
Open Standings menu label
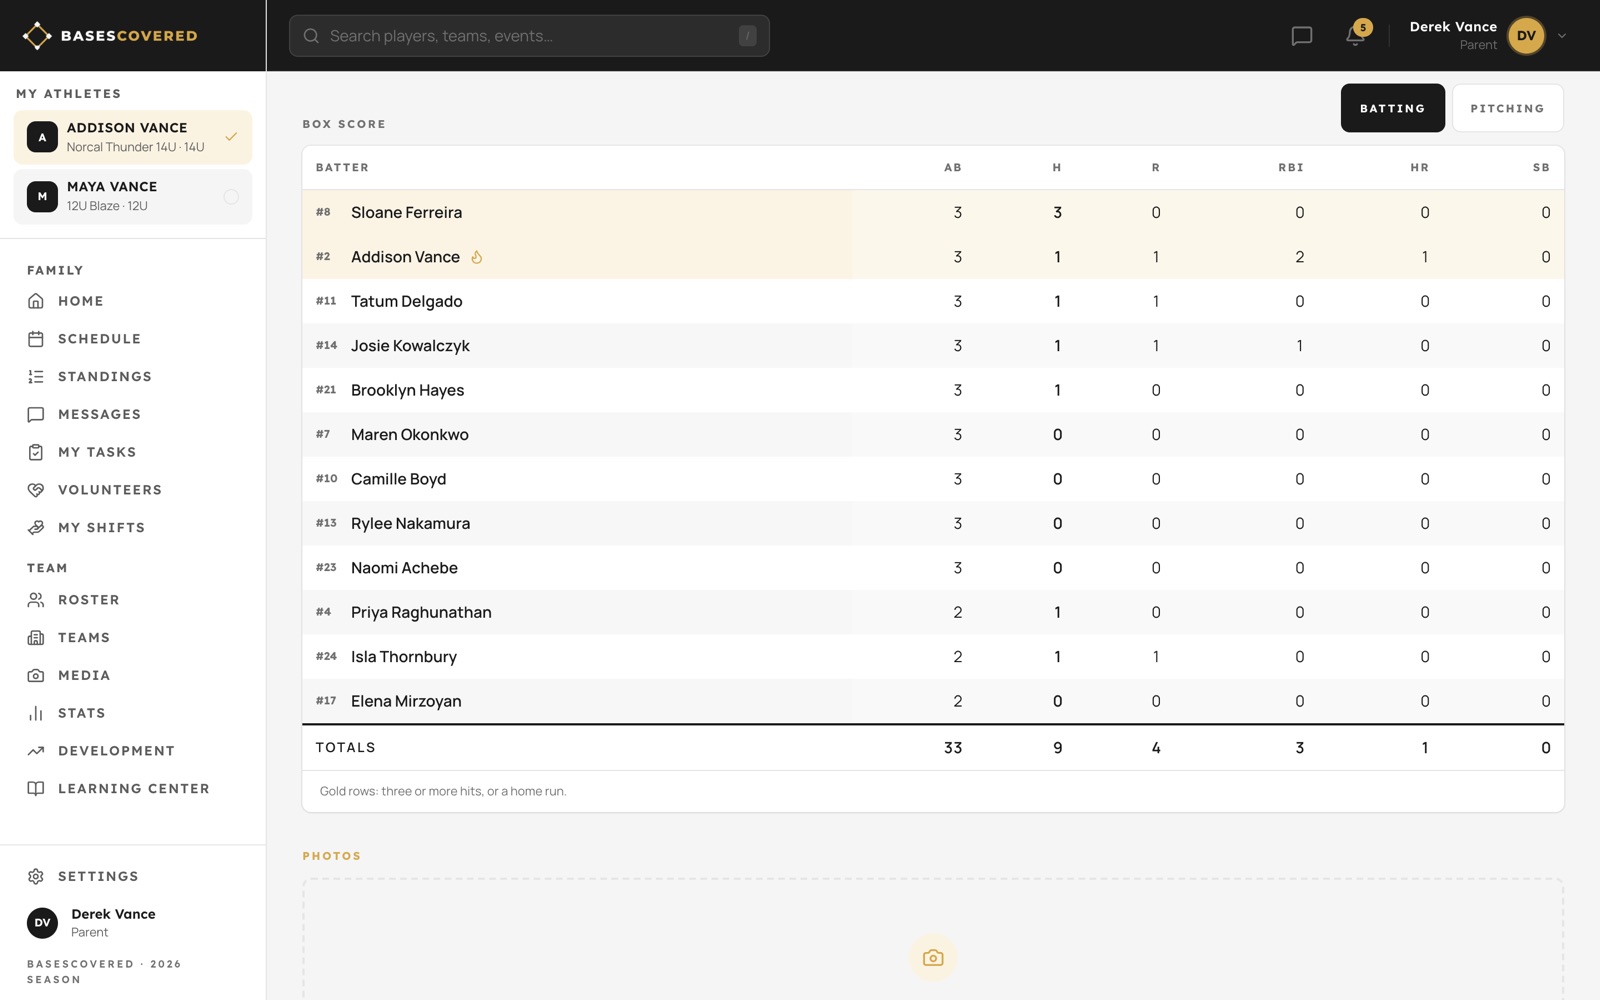tap(105, 377)
